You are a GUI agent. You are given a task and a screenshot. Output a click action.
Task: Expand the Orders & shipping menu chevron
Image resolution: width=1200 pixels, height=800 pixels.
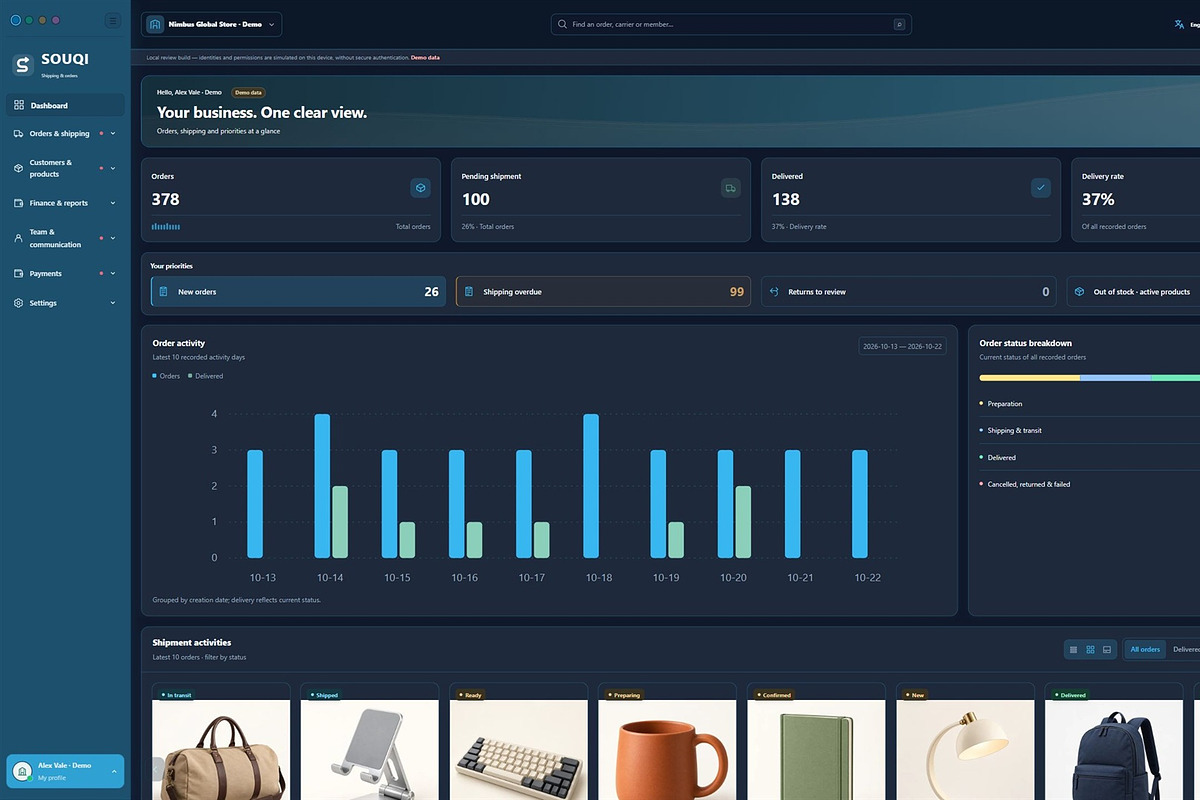[113, 133]
